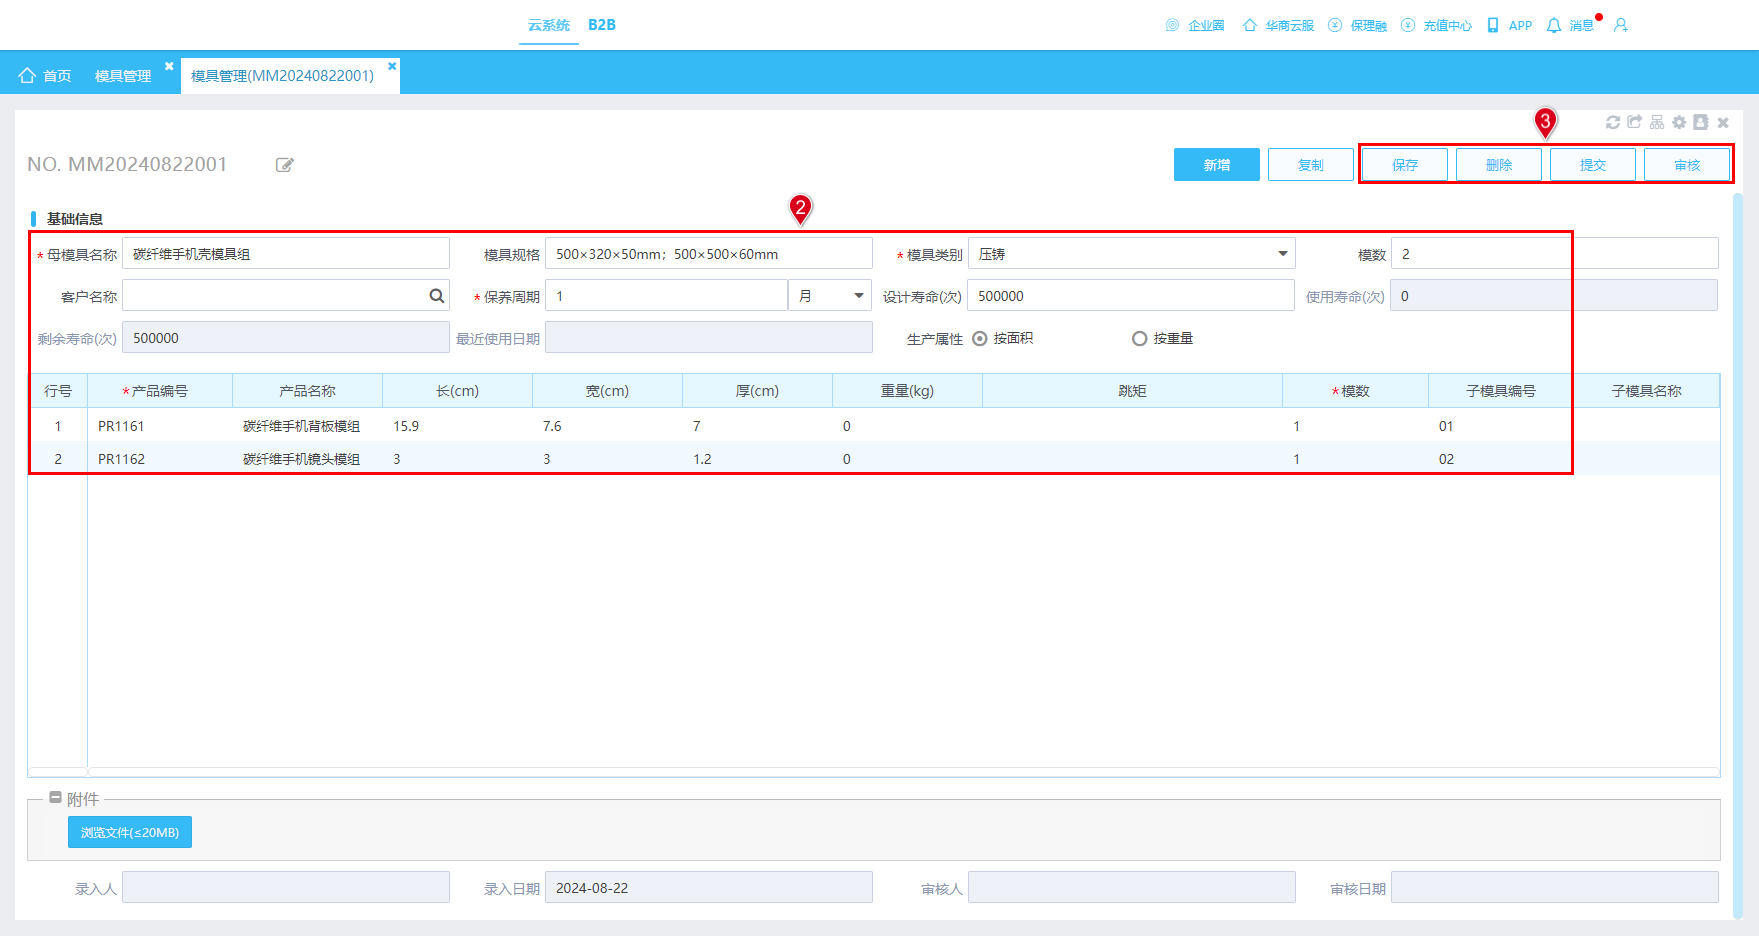Image resolution: width=1759 pixels, height=936 pixels.
Task: Go to 首页 home tab
Action: pos(45,76)
